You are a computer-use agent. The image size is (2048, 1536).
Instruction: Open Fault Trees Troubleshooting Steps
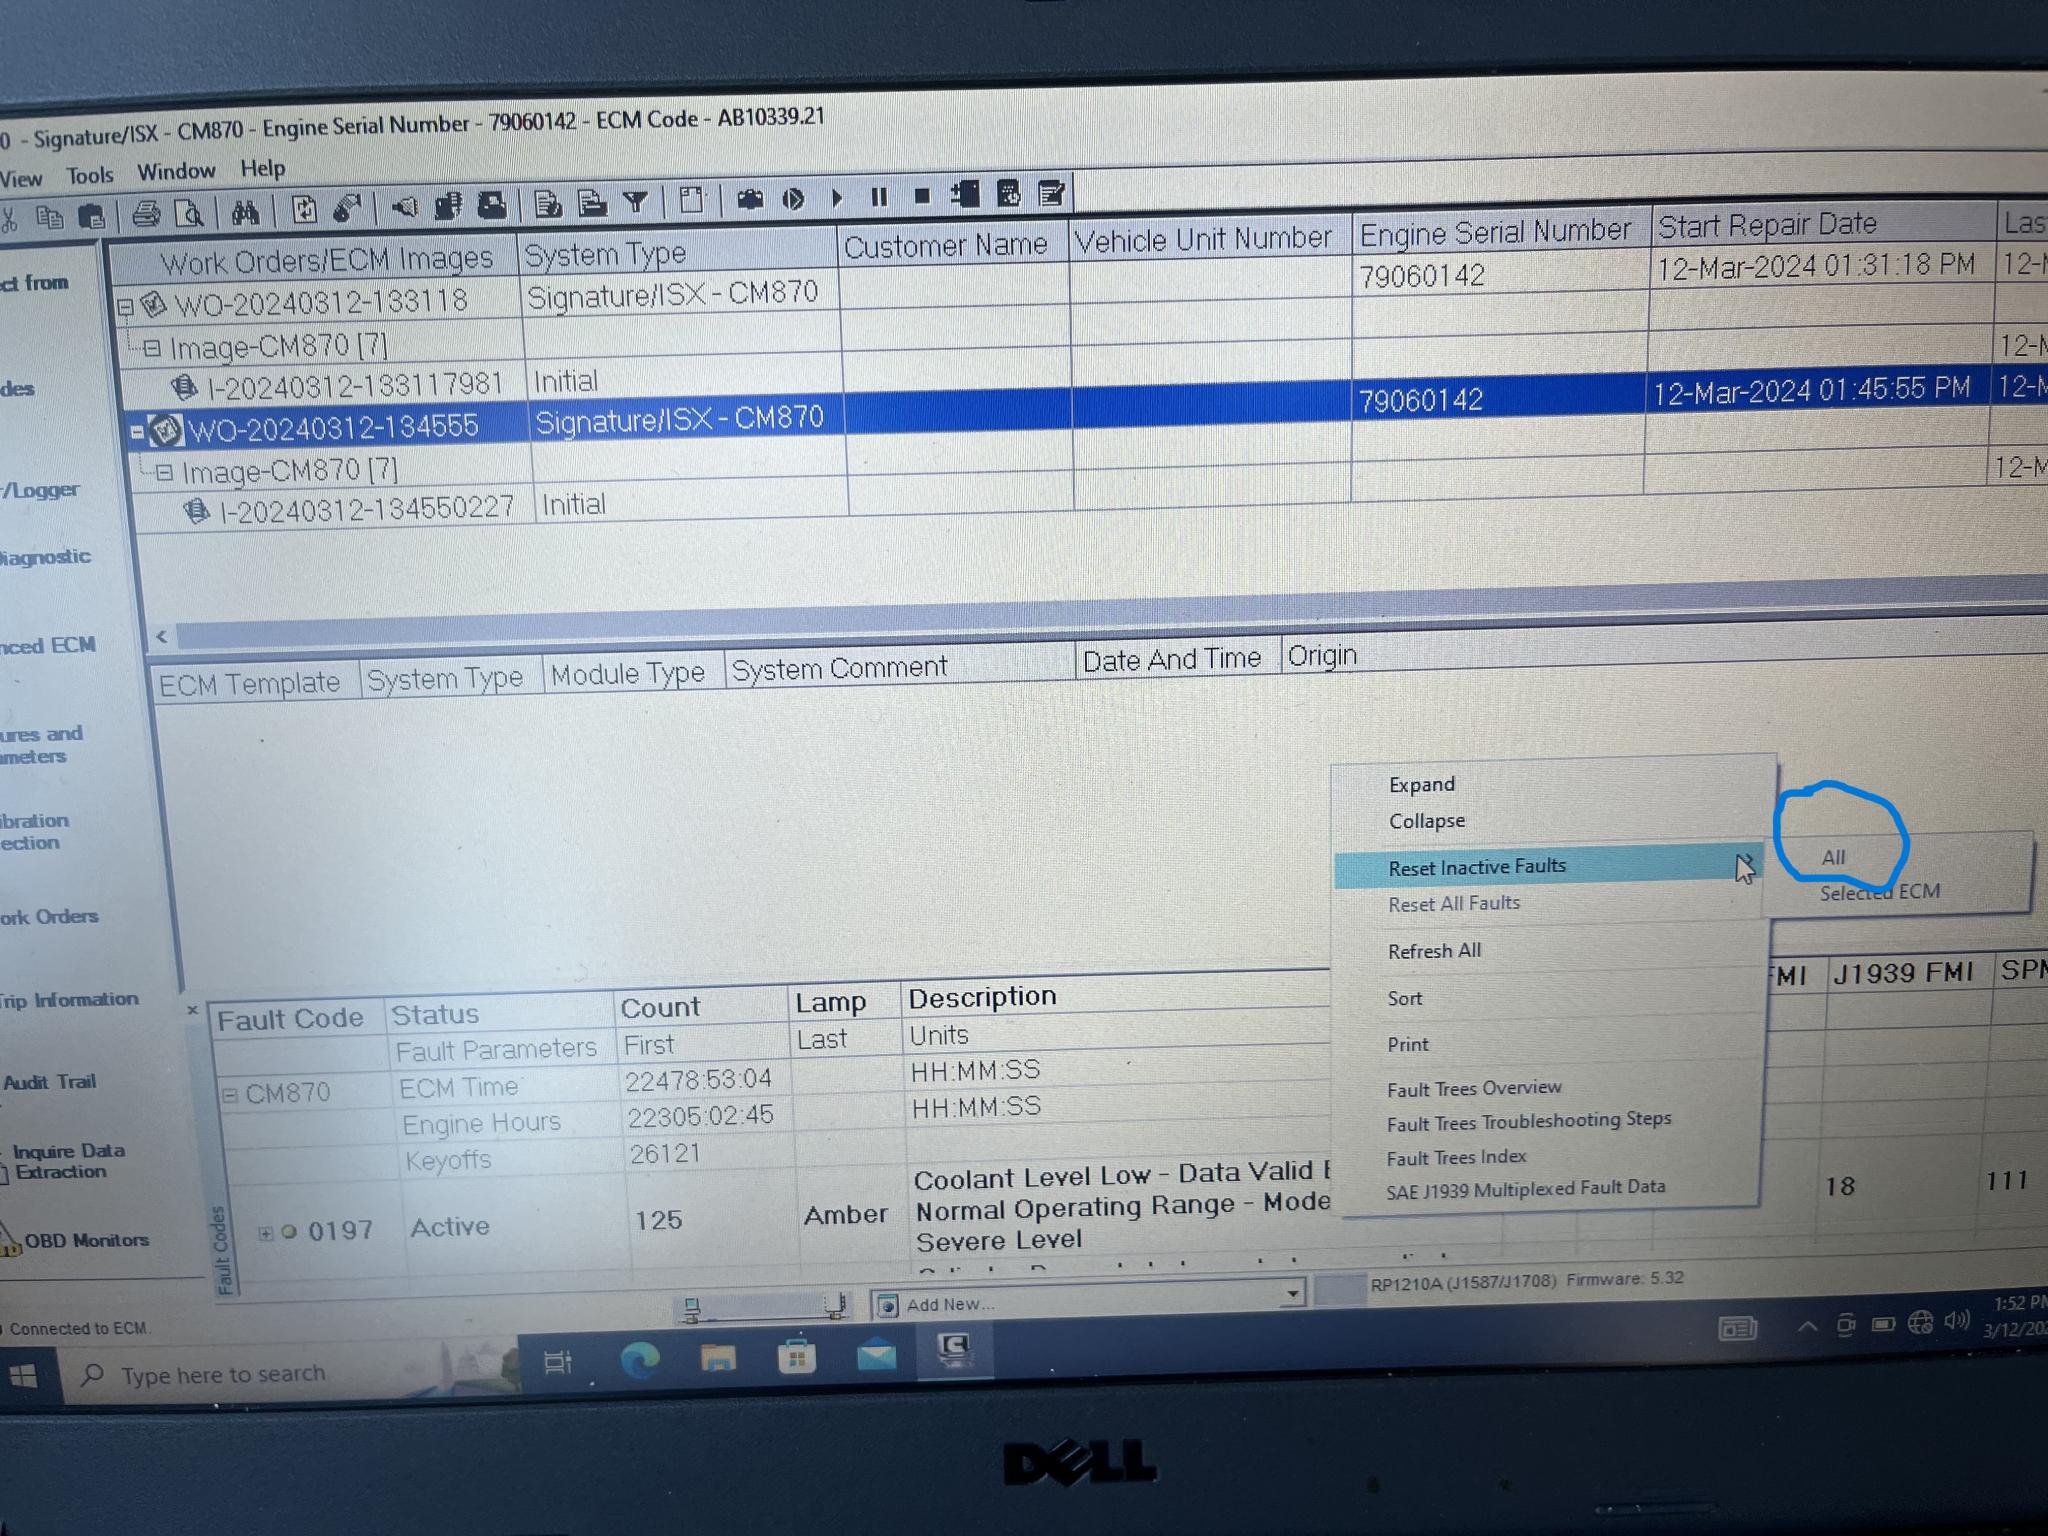(x=1529, y=1122)
